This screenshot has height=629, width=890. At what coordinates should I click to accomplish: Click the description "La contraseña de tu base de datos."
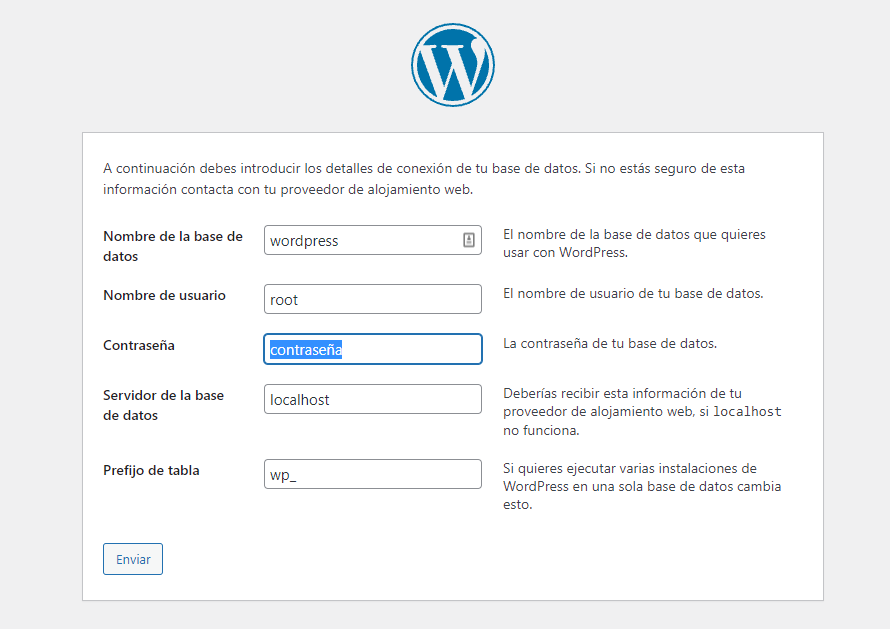click(610, 343)
